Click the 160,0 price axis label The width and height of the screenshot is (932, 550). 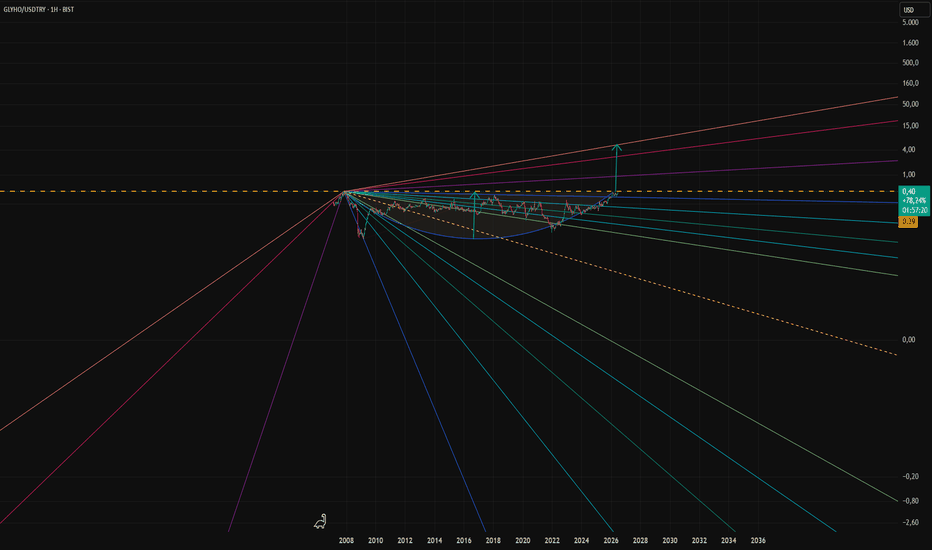click(x=910, y=83)
